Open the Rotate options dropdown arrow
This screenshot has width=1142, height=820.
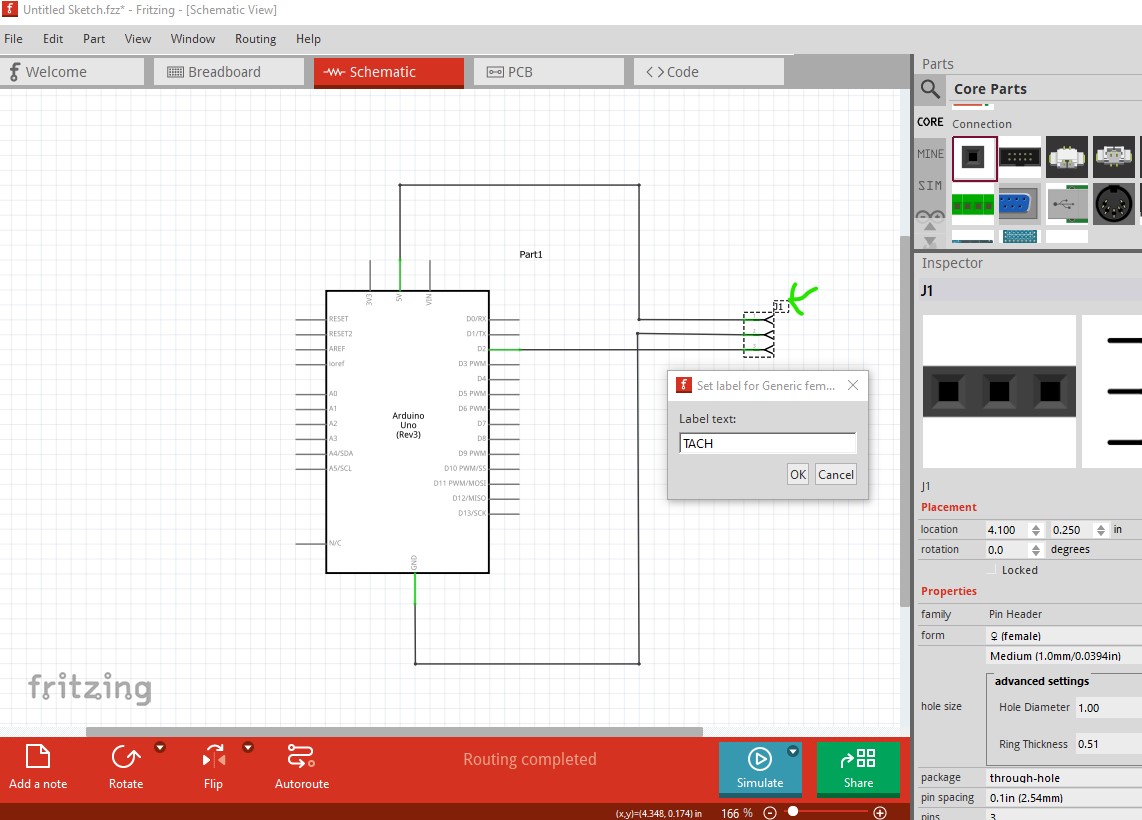click(x=160, y=747)
